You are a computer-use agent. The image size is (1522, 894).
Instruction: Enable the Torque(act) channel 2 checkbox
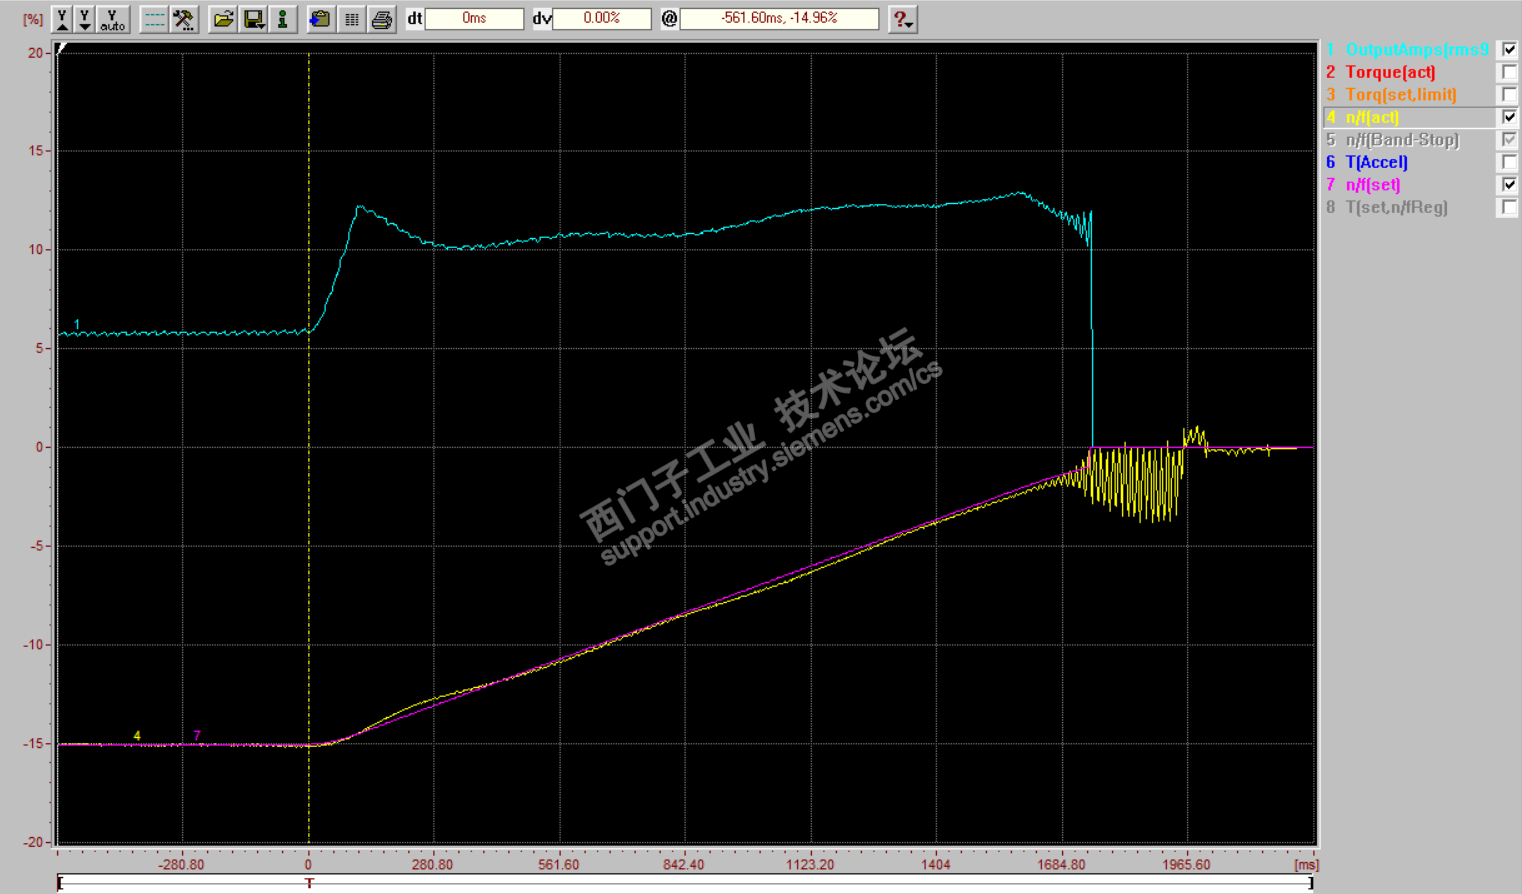click(1509, 72)
